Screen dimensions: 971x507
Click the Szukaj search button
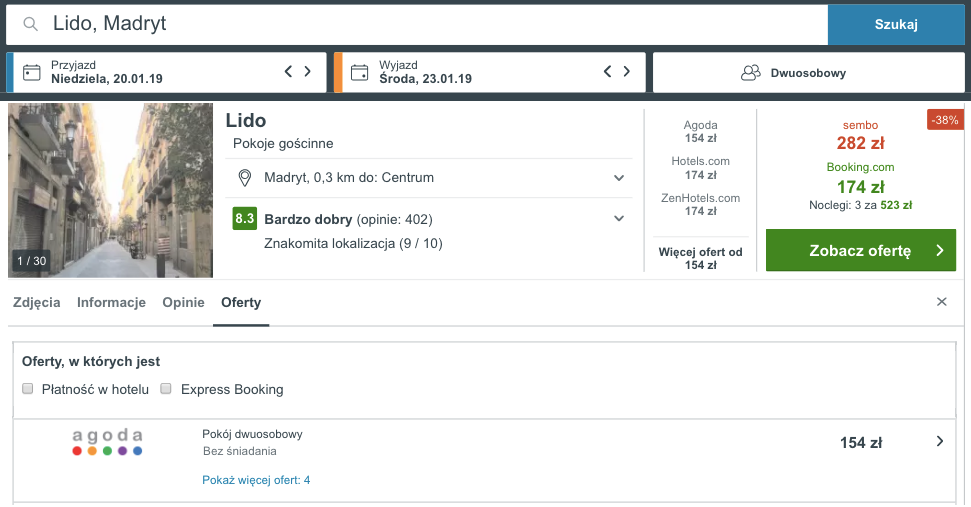click(x=896, y=25)
